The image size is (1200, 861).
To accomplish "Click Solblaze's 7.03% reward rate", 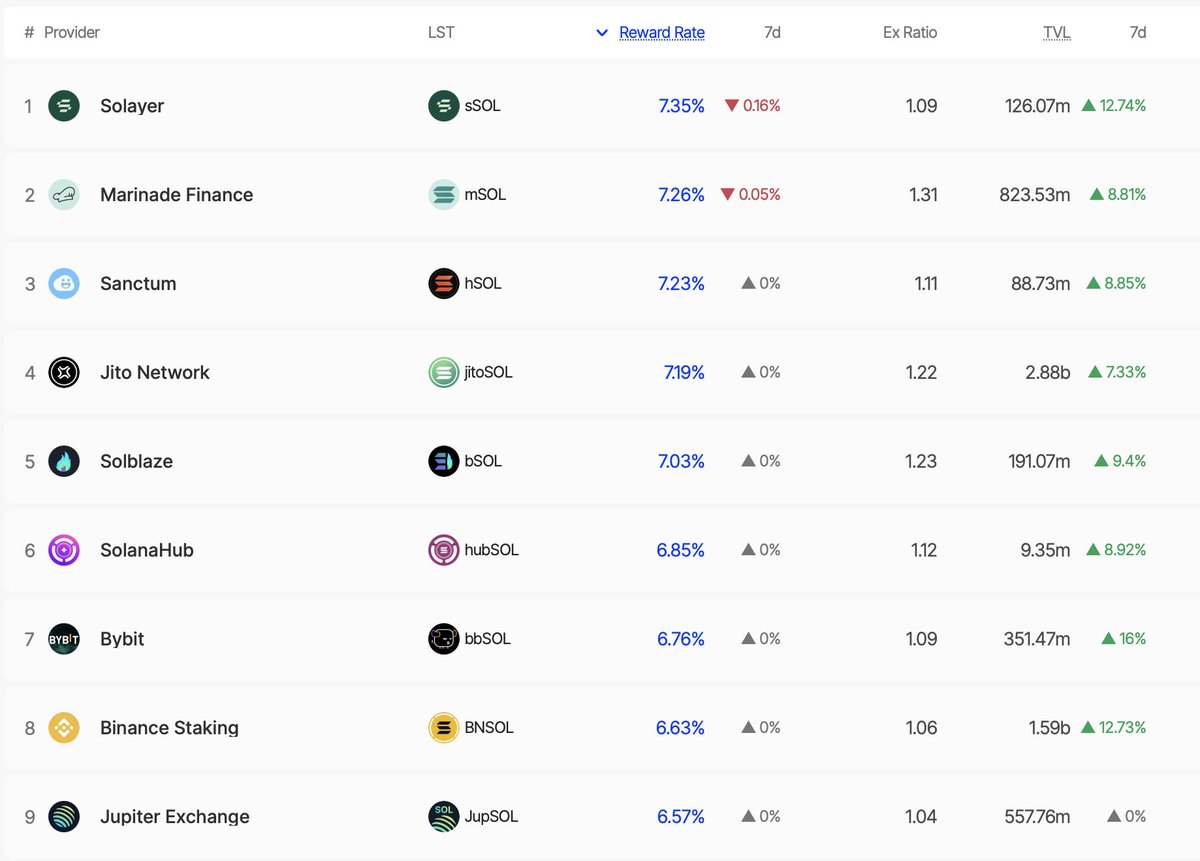I will pyautogui.click(x=681, y=461).
